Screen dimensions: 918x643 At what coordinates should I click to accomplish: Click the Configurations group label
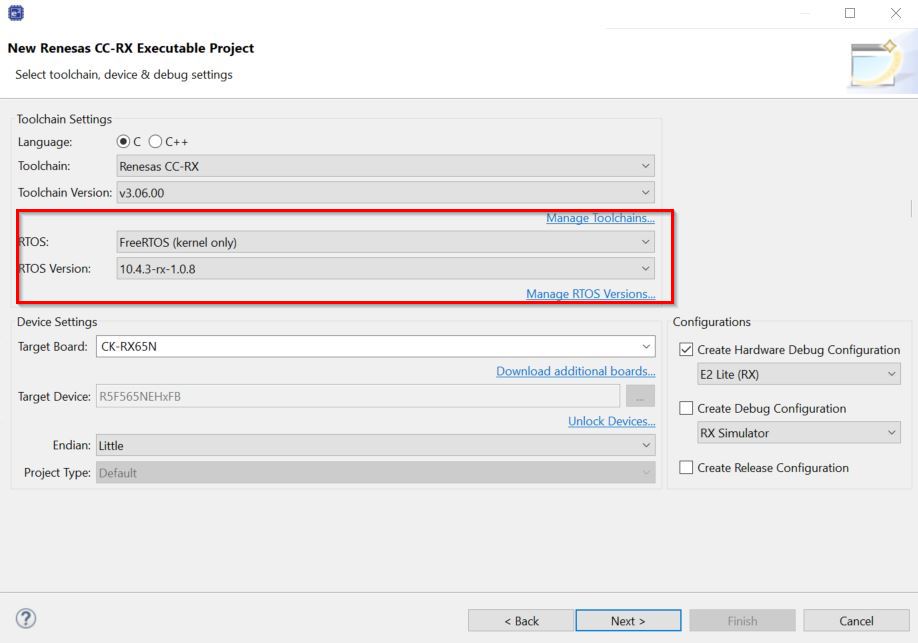point(711,322)
